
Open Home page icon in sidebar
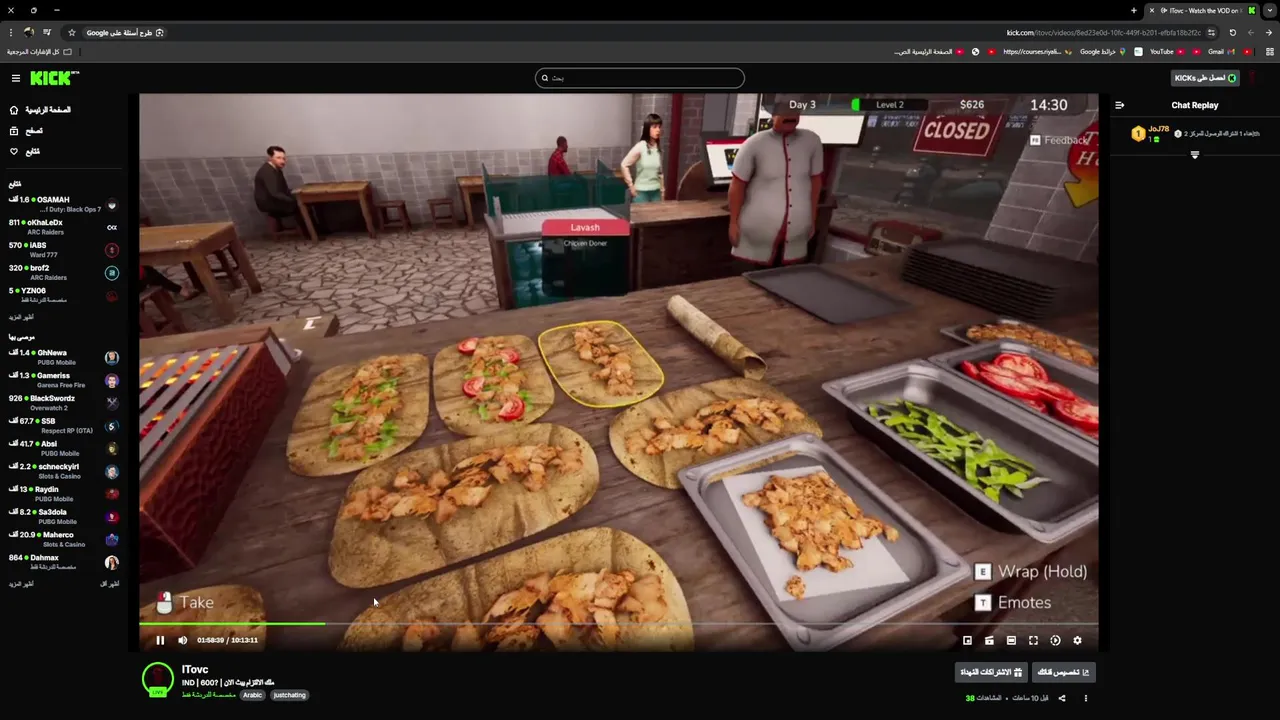click(14, 110)
